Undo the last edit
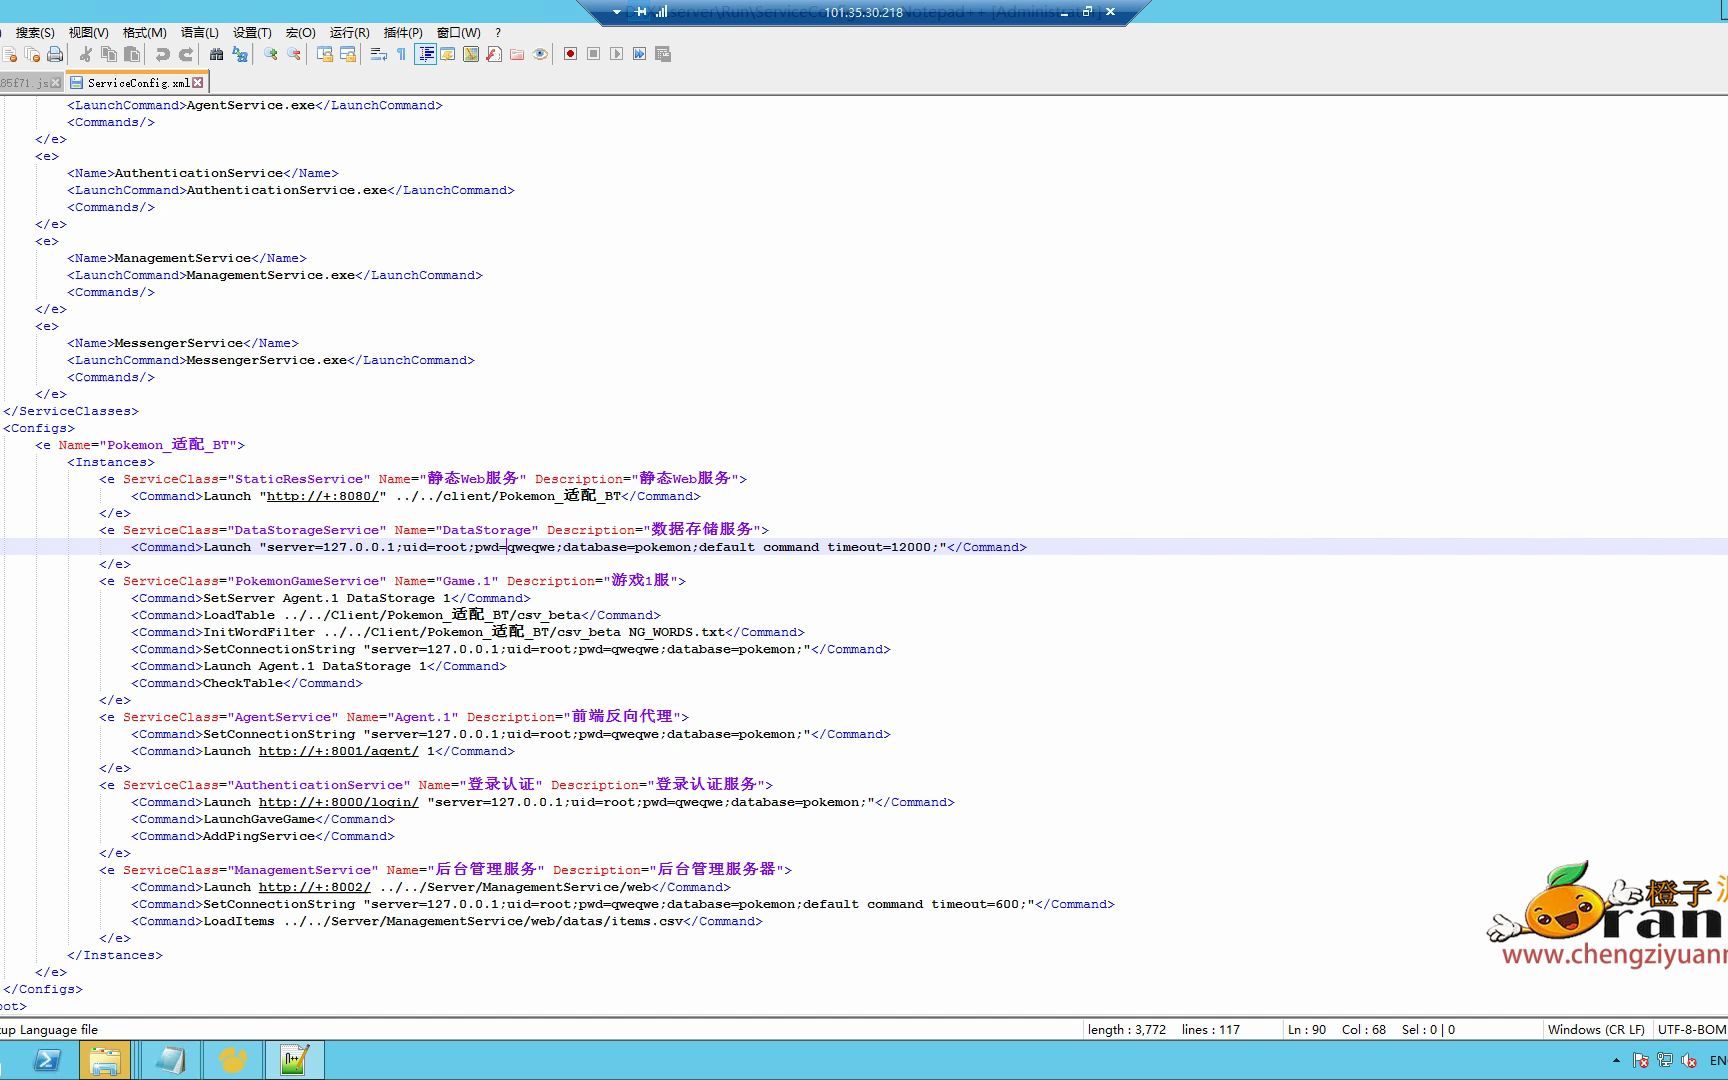This screenshot has height=1080, width=1728. [x=162, y=54]
